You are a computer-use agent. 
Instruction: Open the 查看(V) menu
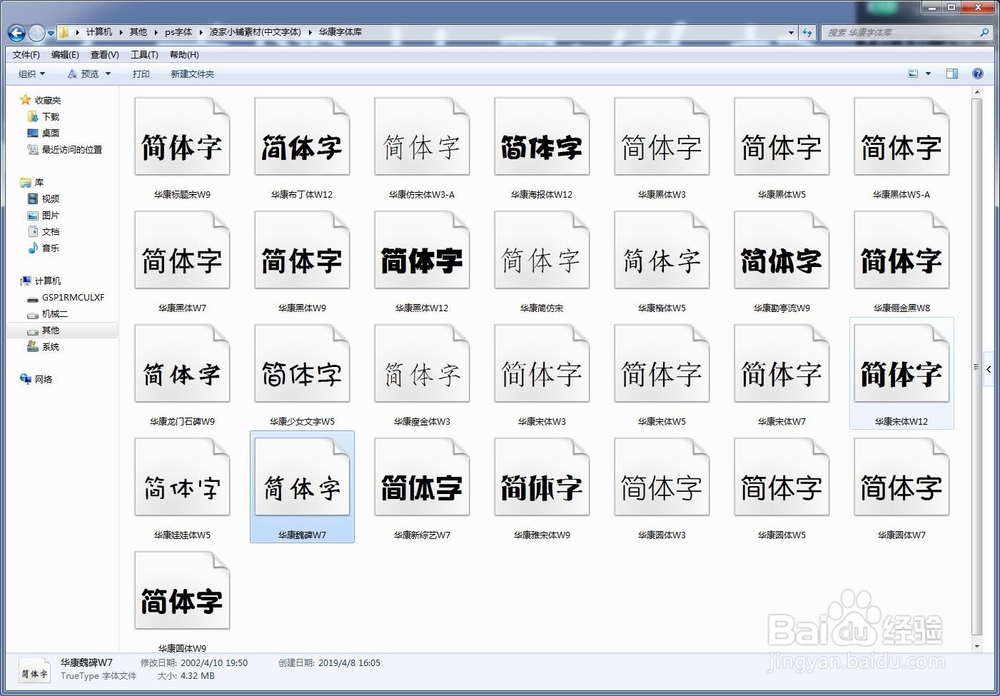105,55
